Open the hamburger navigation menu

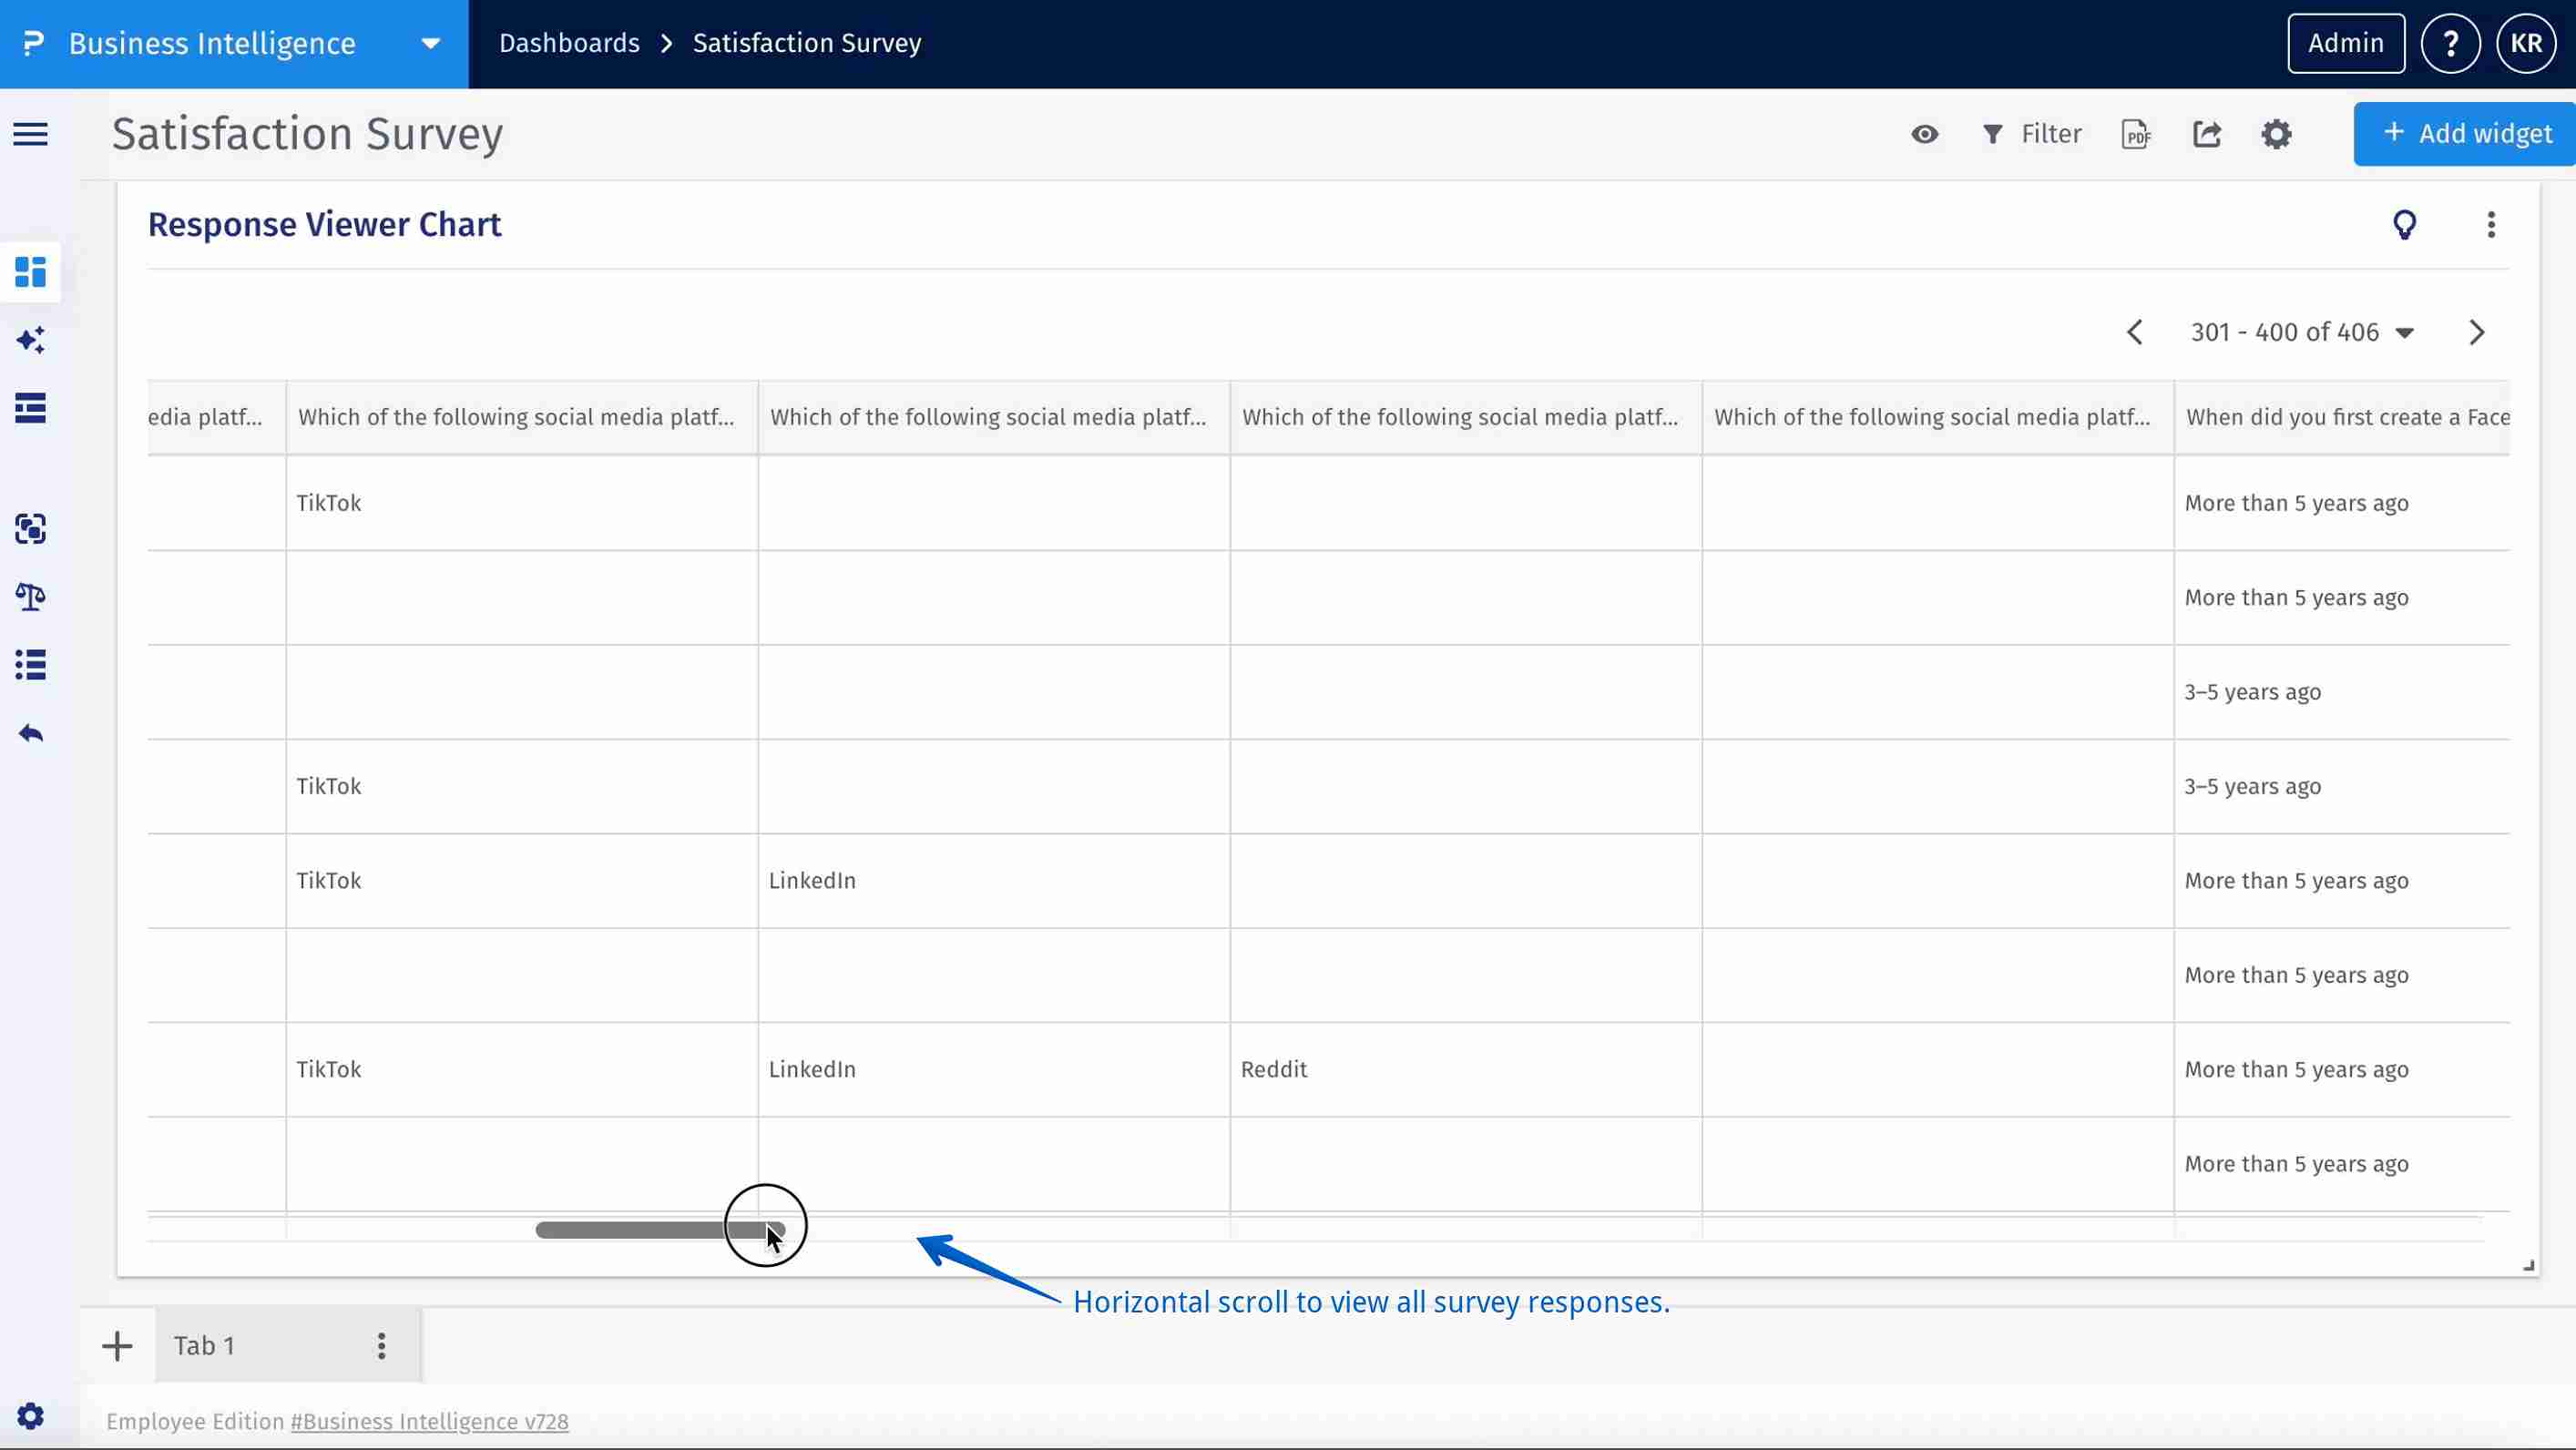(30, 134)
